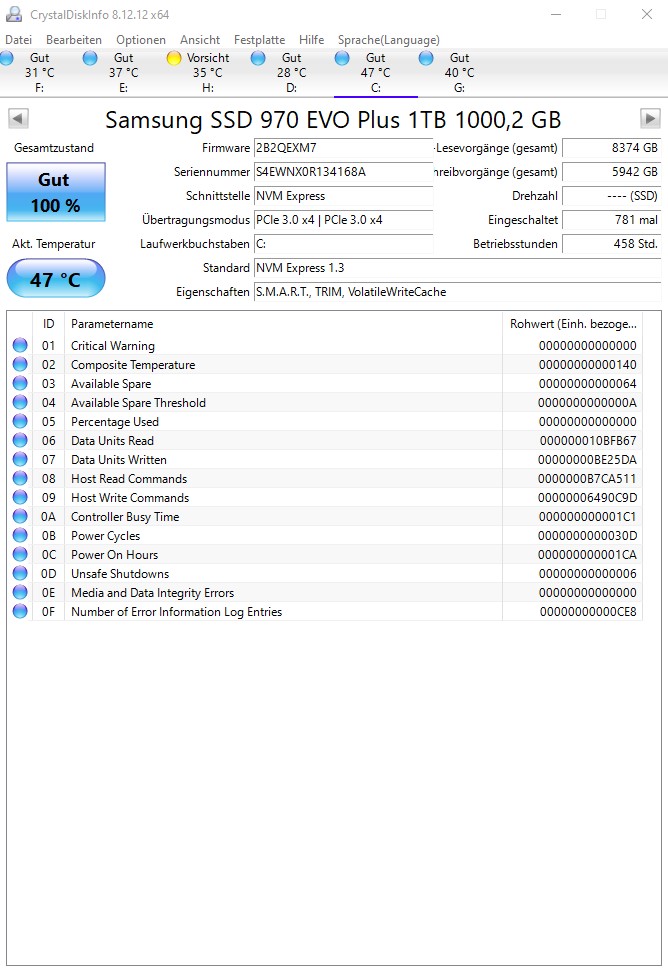Click the Schnittstelle NVM Express field
Viewport: 668px width, 971px height.
343,196
